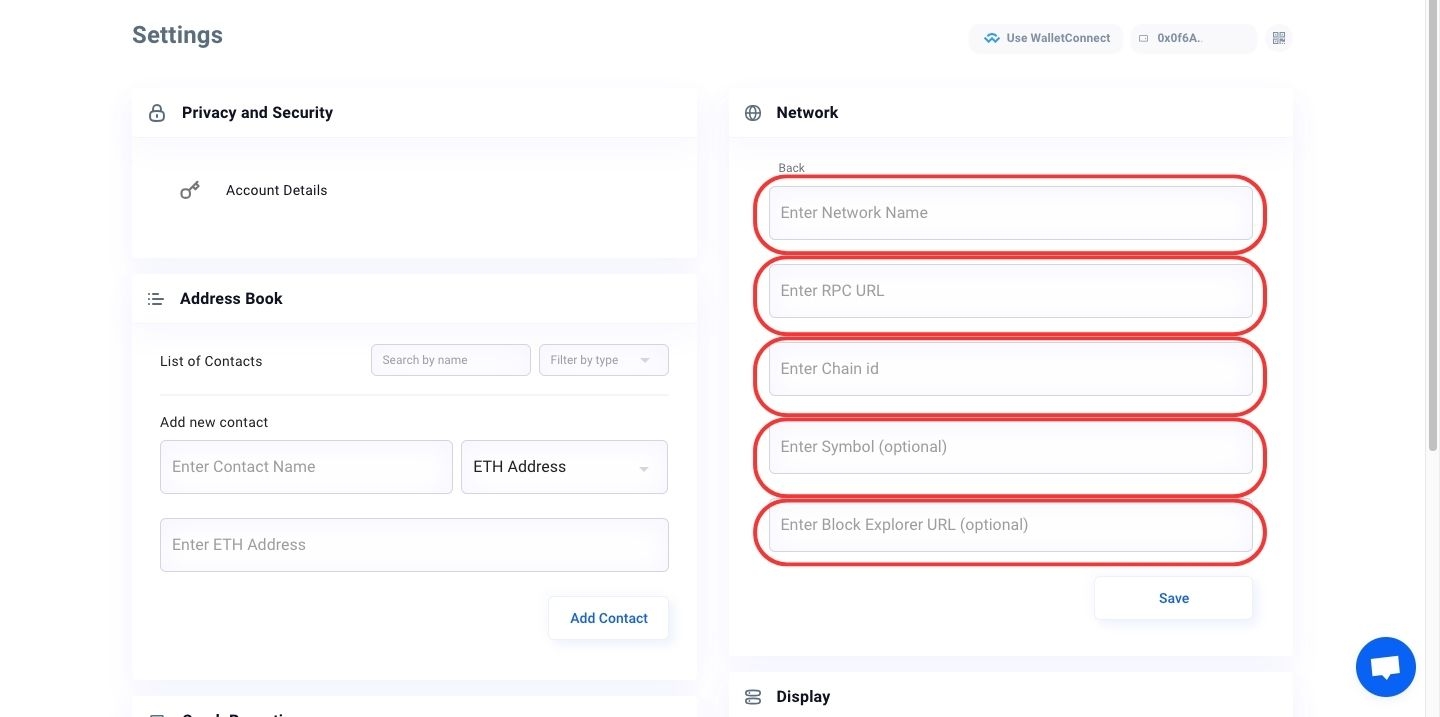Focus the Enter RPC URL field
Screen dimensions: 1440x717
click(x=1010, y=291)
